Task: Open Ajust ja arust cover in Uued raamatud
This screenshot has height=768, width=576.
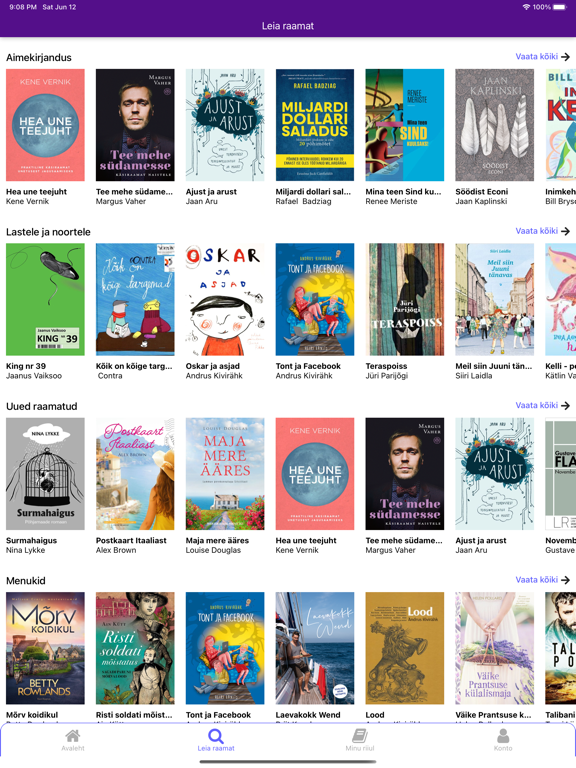Action: 495,474
